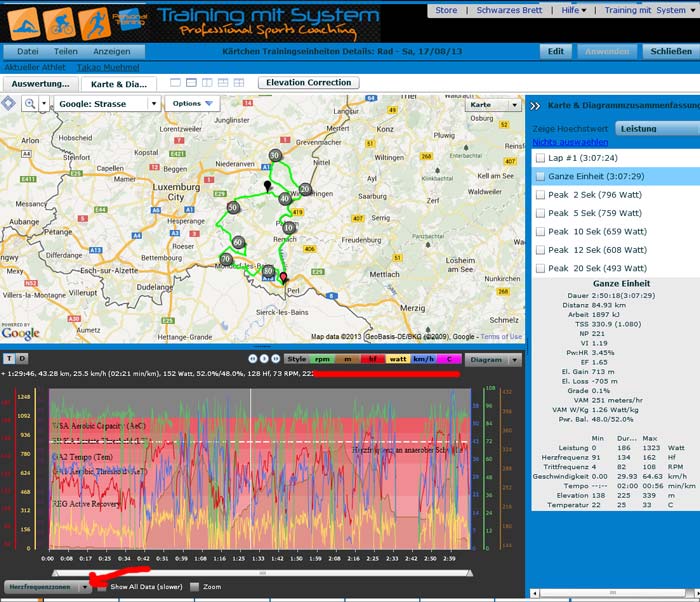700x602 pixels.
Task: Open the map Options dropdown
Action: pyautogui.click(x=192, y=104)
